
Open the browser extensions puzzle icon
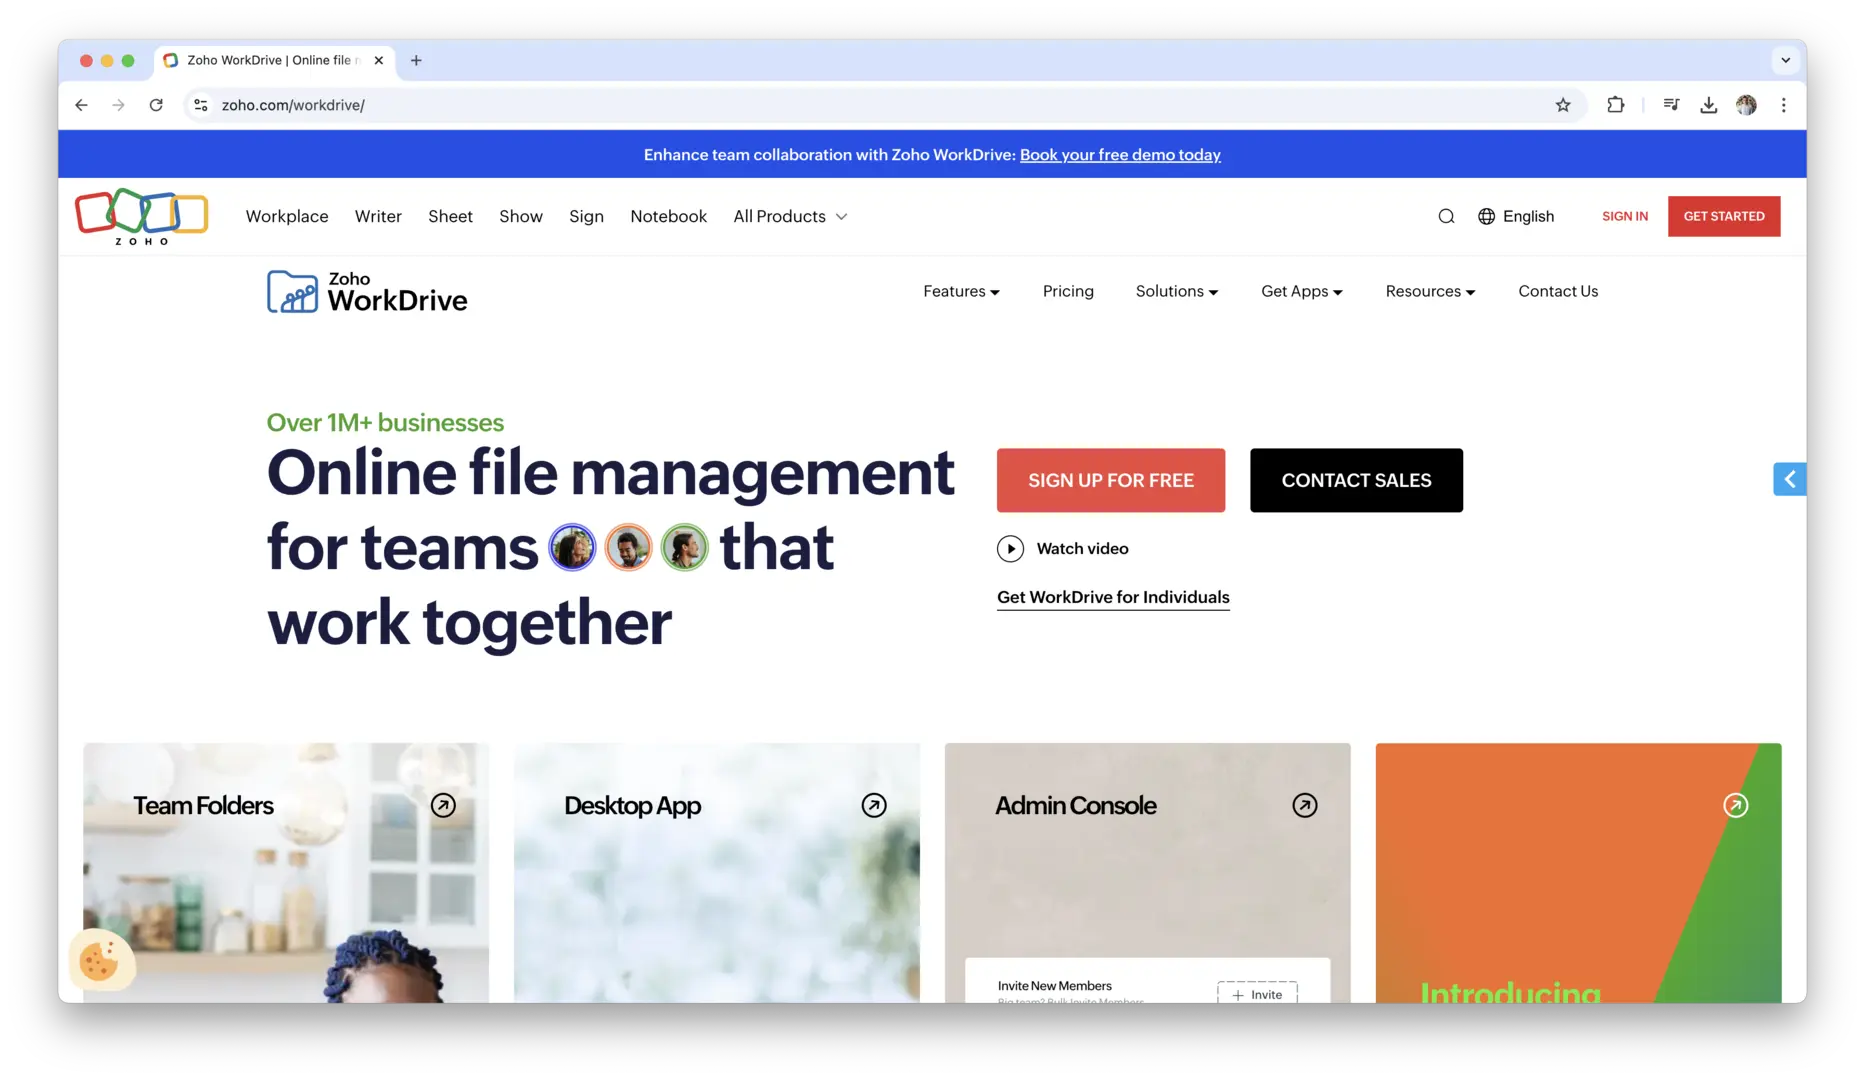point(1616,105)
